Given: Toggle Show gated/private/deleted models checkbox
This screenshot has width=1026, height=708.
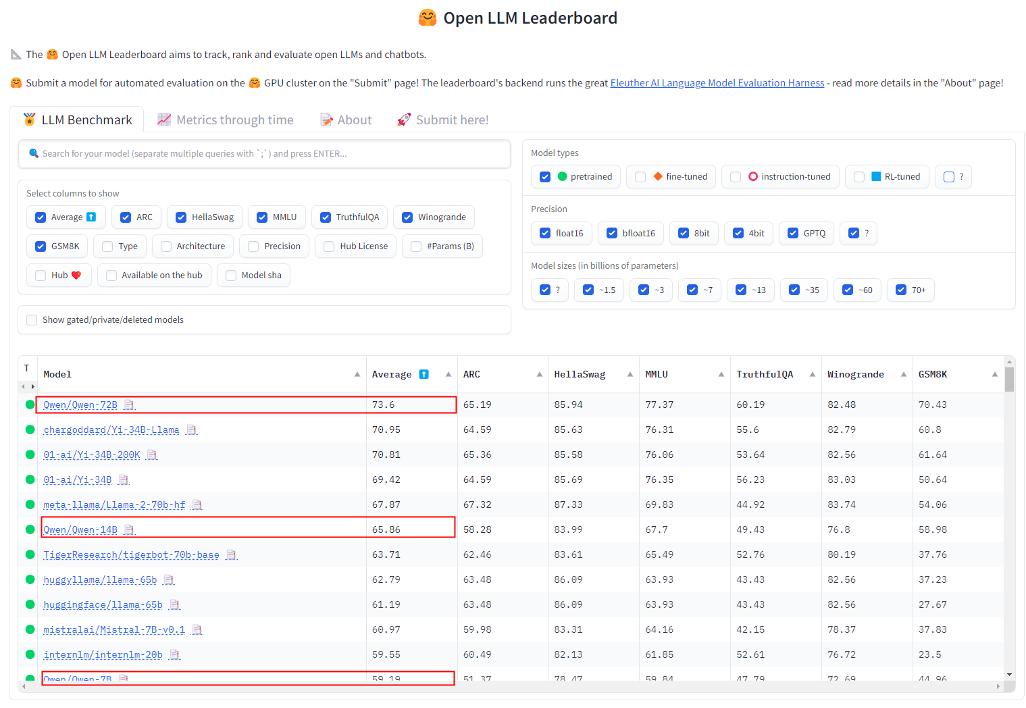Looking at the screenshot, I should click(32, 320).
